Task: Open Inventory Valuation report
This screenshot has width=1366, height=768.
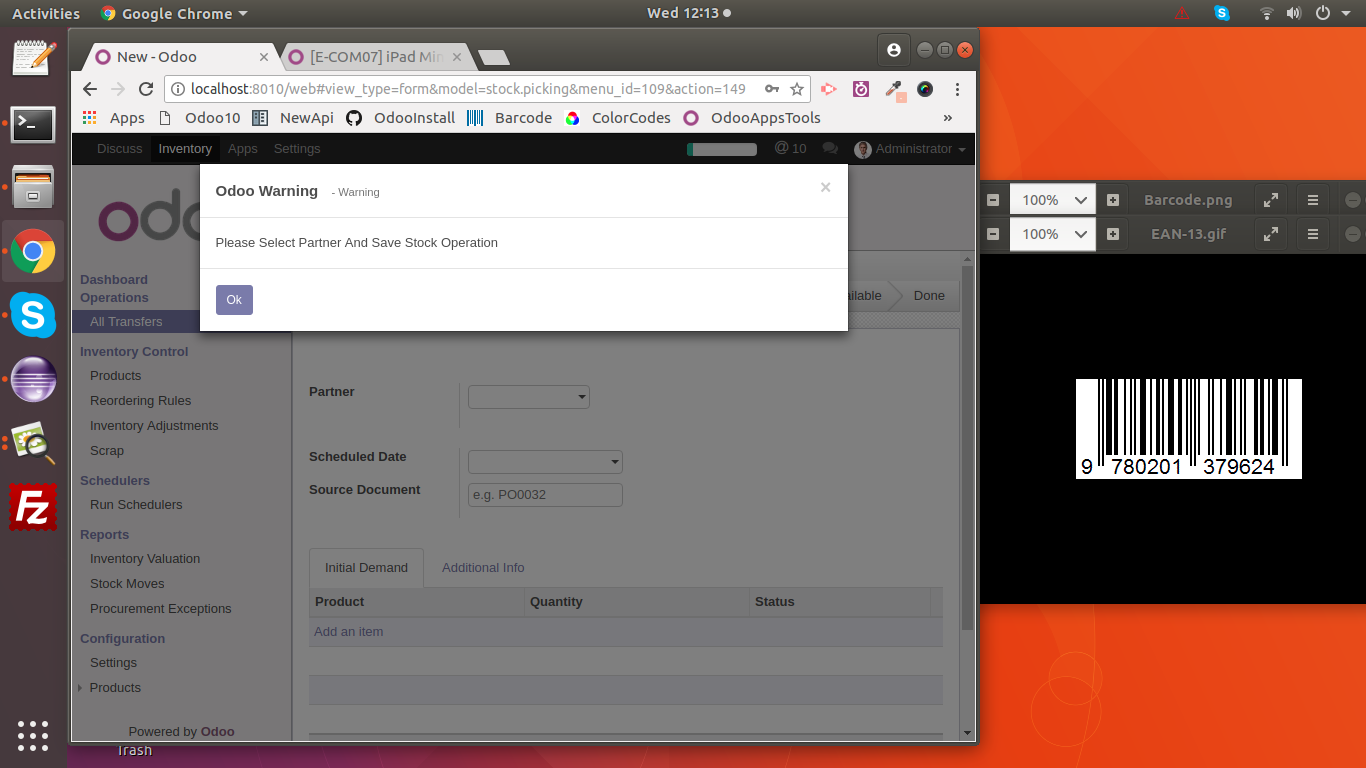Action: click(x=145, y=558)
